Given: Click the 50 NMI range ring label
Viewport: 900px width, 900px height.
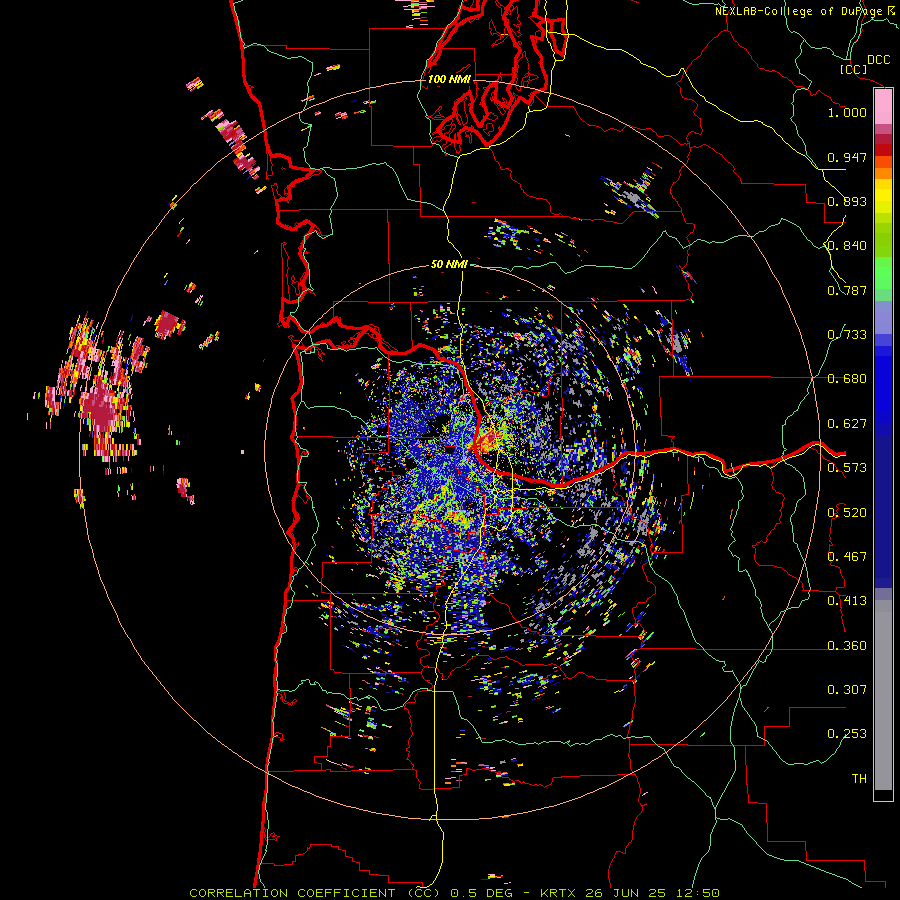Looking at the screenshot, I should click(x=449, y=265).
